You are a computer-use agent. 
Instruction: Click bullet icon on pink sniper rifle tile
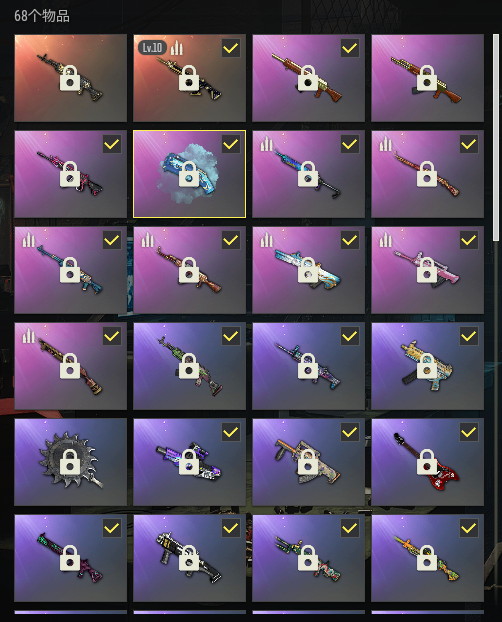click(x=385, y=240)
